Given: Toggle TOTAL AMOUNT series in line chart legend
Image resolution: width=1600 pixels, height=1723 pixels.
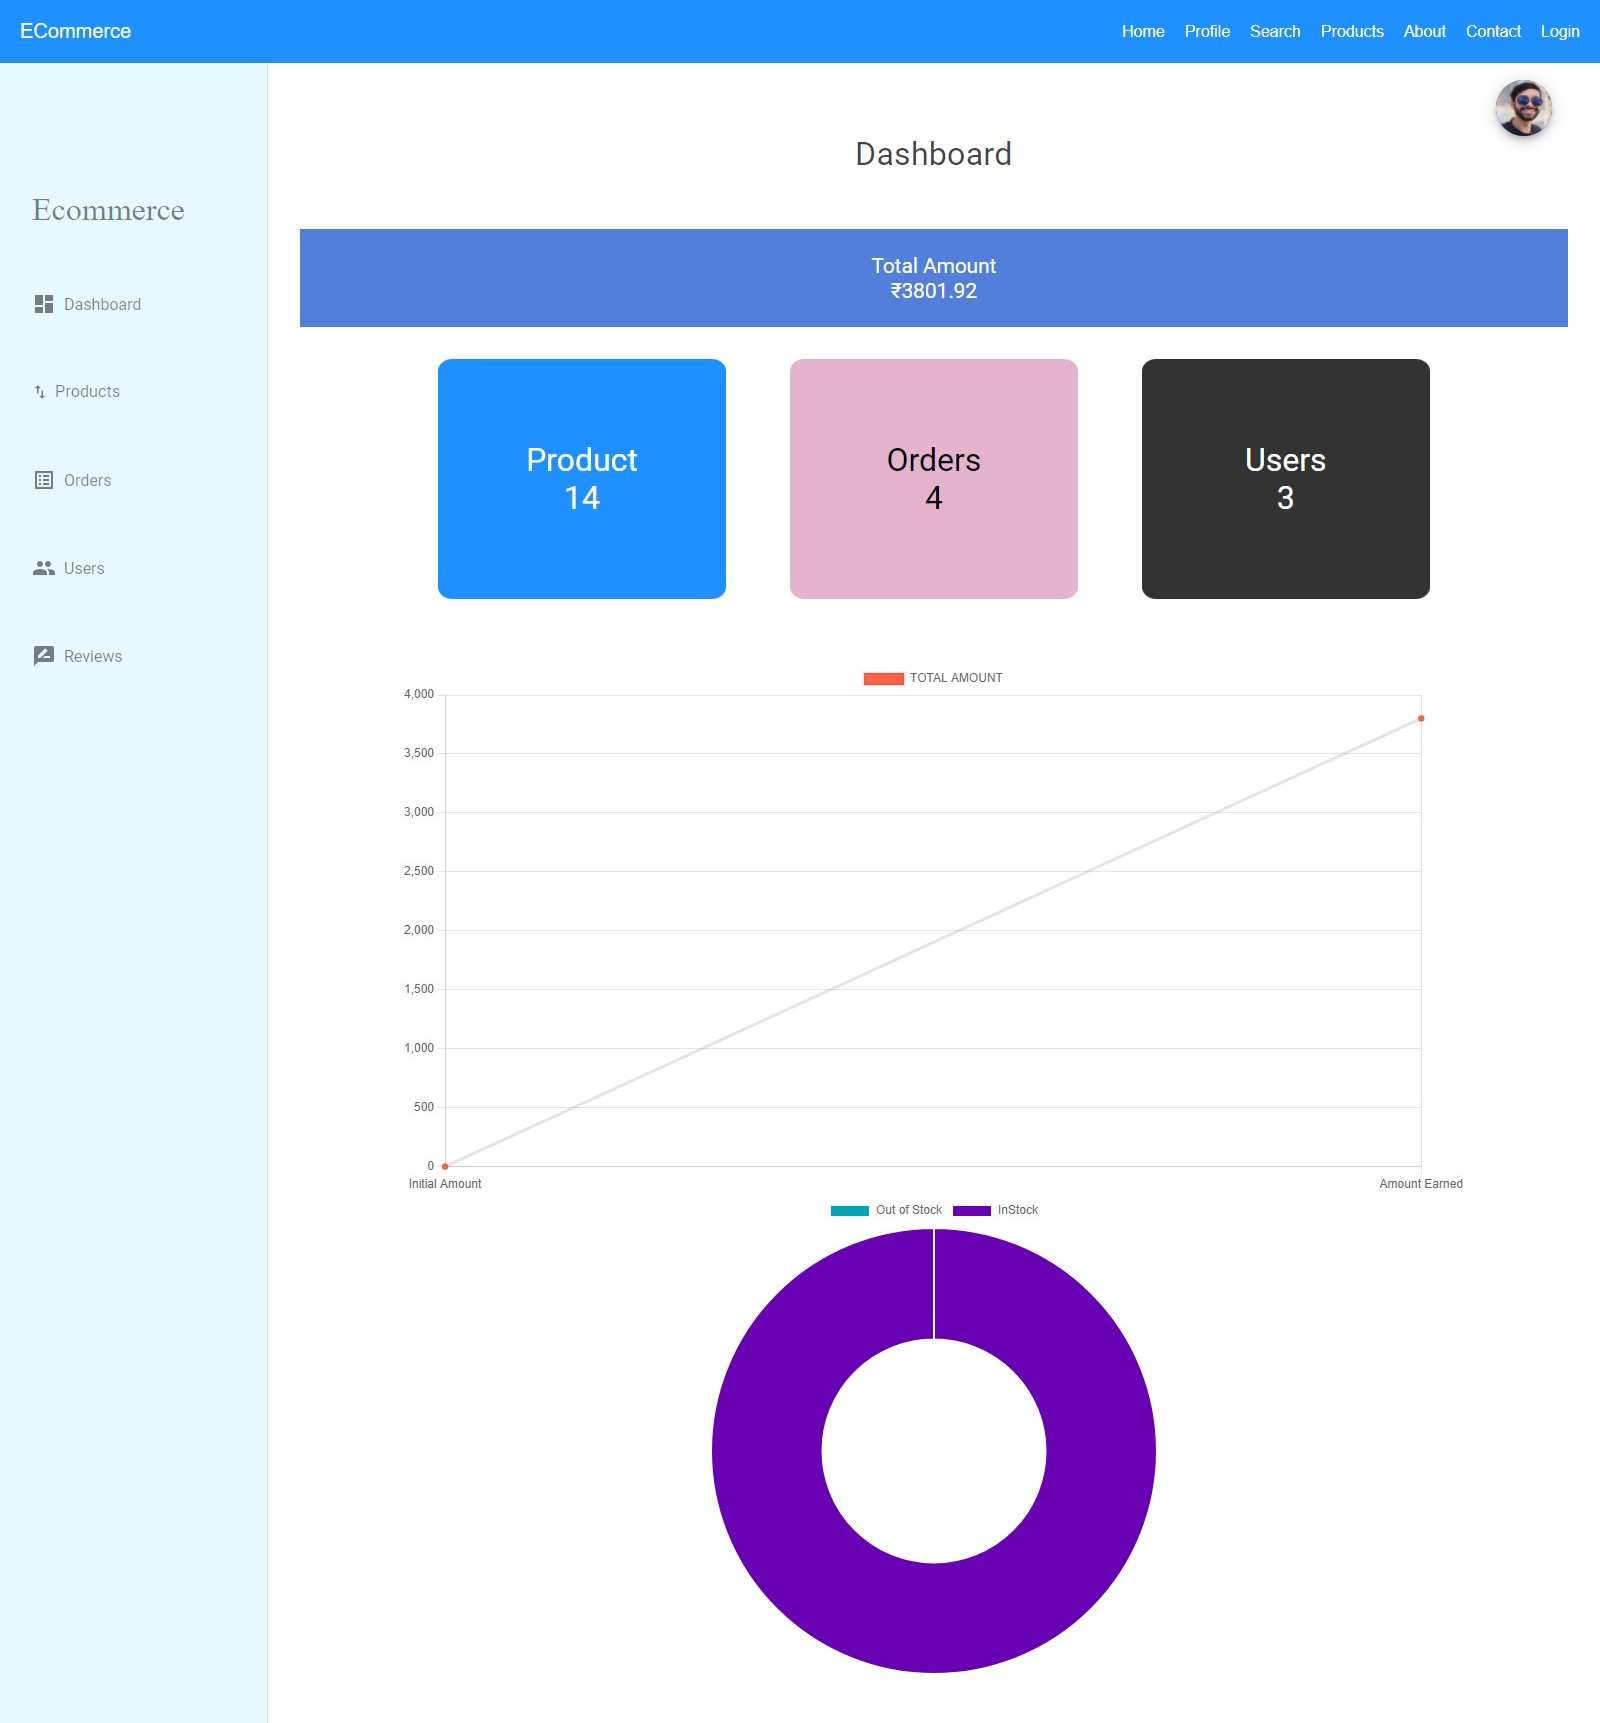Looking at the screenshot, I should [954, 677].
